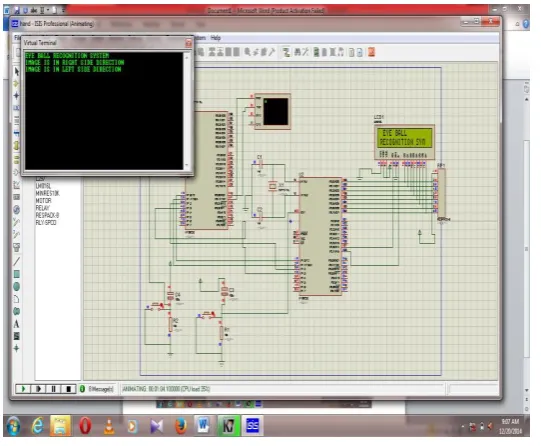Image resolution: width=541 pixels, height=446 pixels.
Task: Select the Junction Dot mode tool
Action: point(17,96)
